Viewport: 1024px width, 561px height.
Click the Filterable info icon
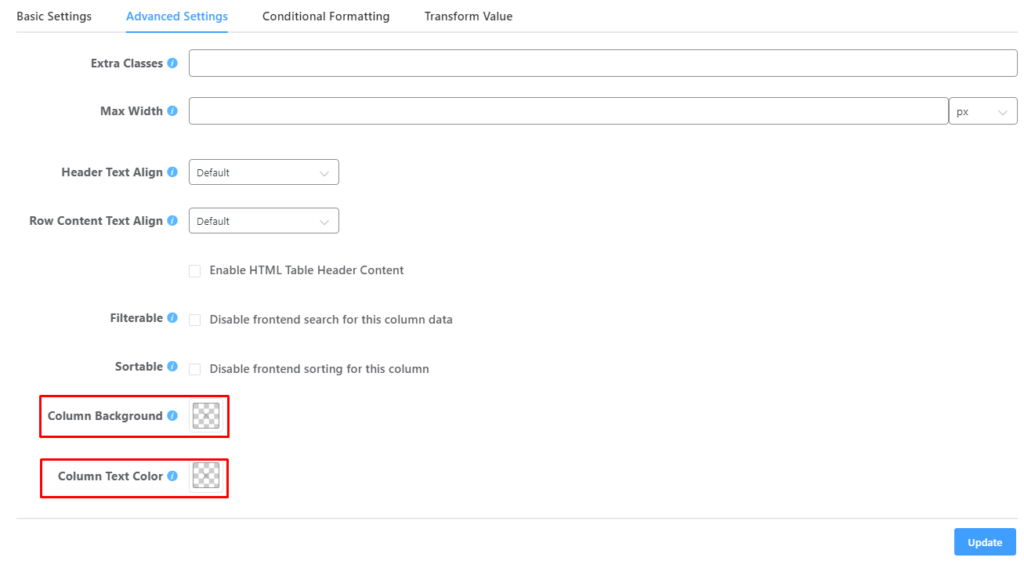point(172,318)
